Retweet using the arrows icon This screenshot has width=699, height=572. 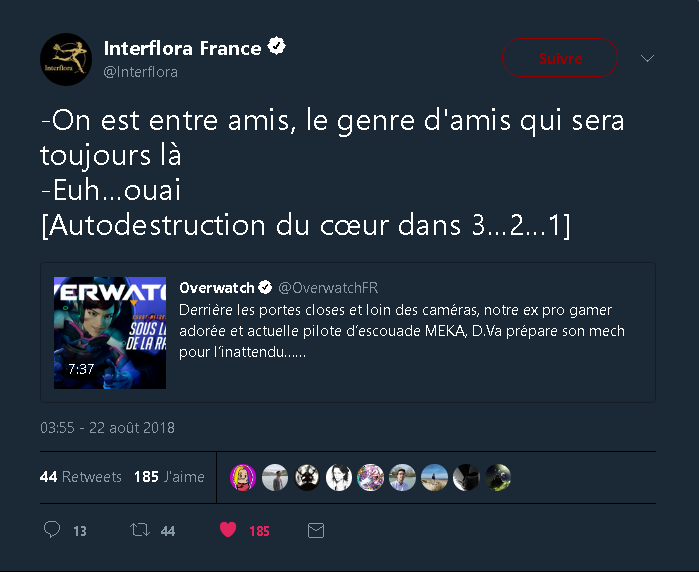[x=140, y=530]
